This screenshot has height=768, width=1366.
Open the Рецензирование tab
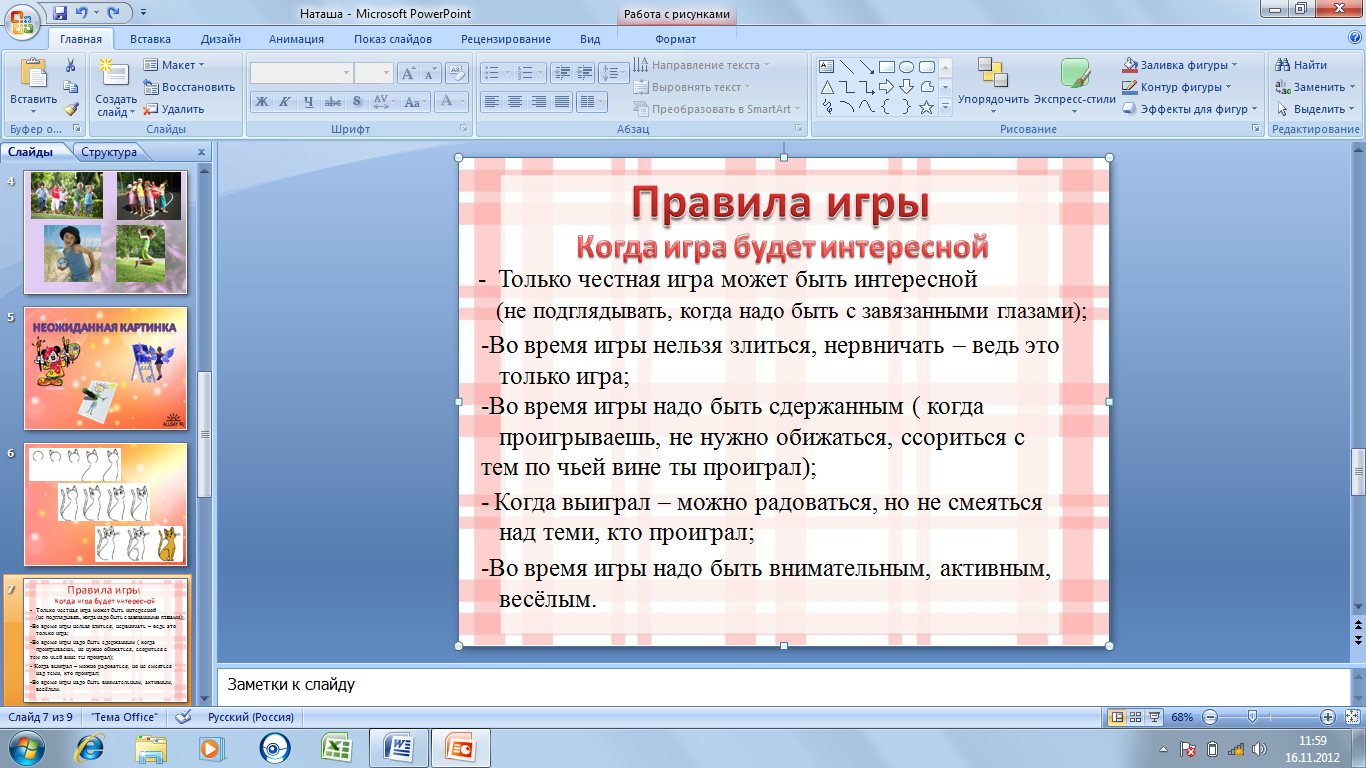(x=506, y=39)
